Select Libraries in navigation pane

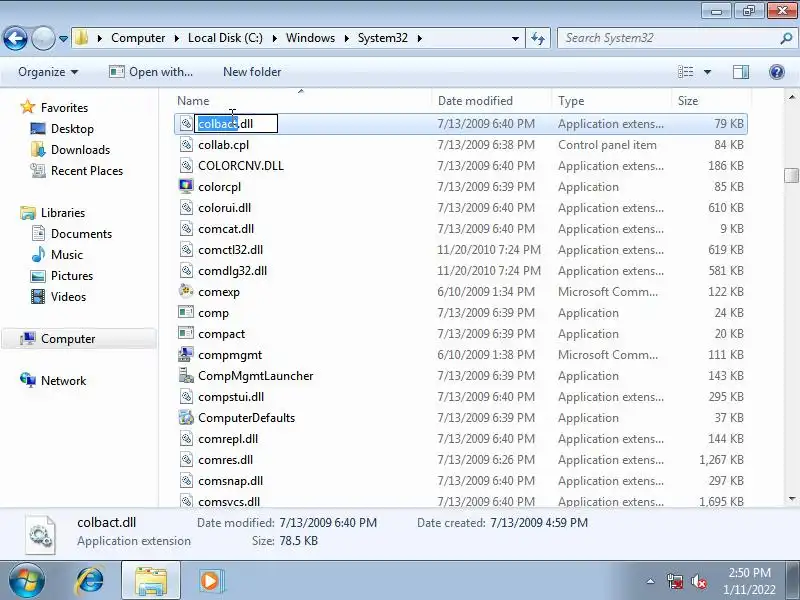point(63,212)
